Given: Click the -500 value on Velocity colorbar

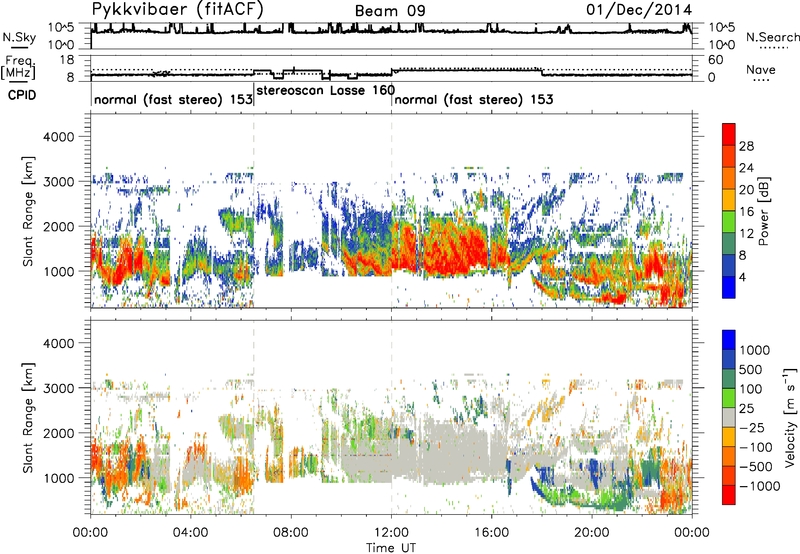Looking at the screenshot, I should coord(756,466).
